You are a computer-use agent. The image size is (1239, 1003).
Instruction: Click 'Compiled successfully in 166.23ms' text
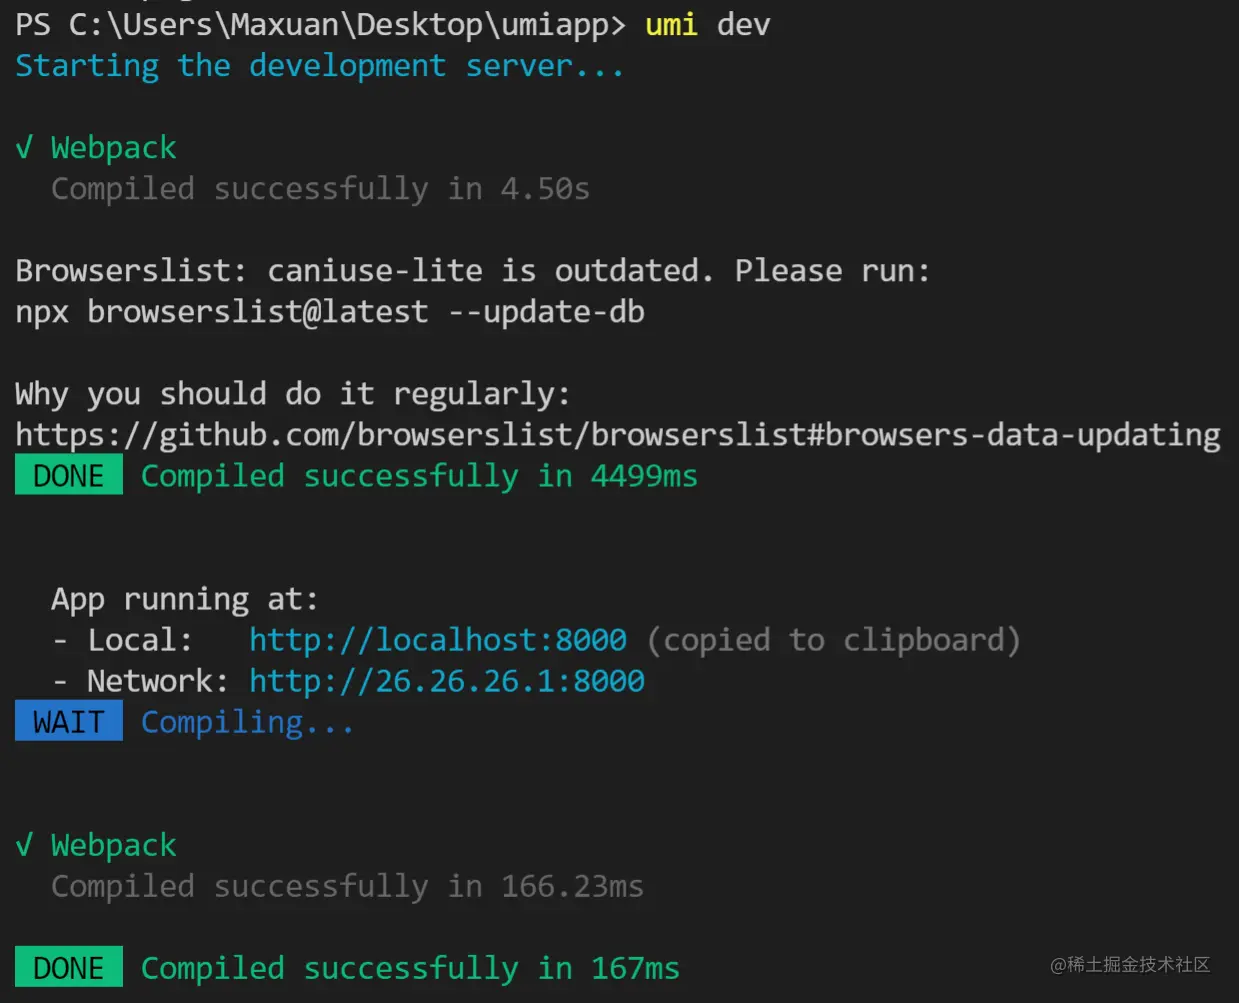click(x=347, y=886)
